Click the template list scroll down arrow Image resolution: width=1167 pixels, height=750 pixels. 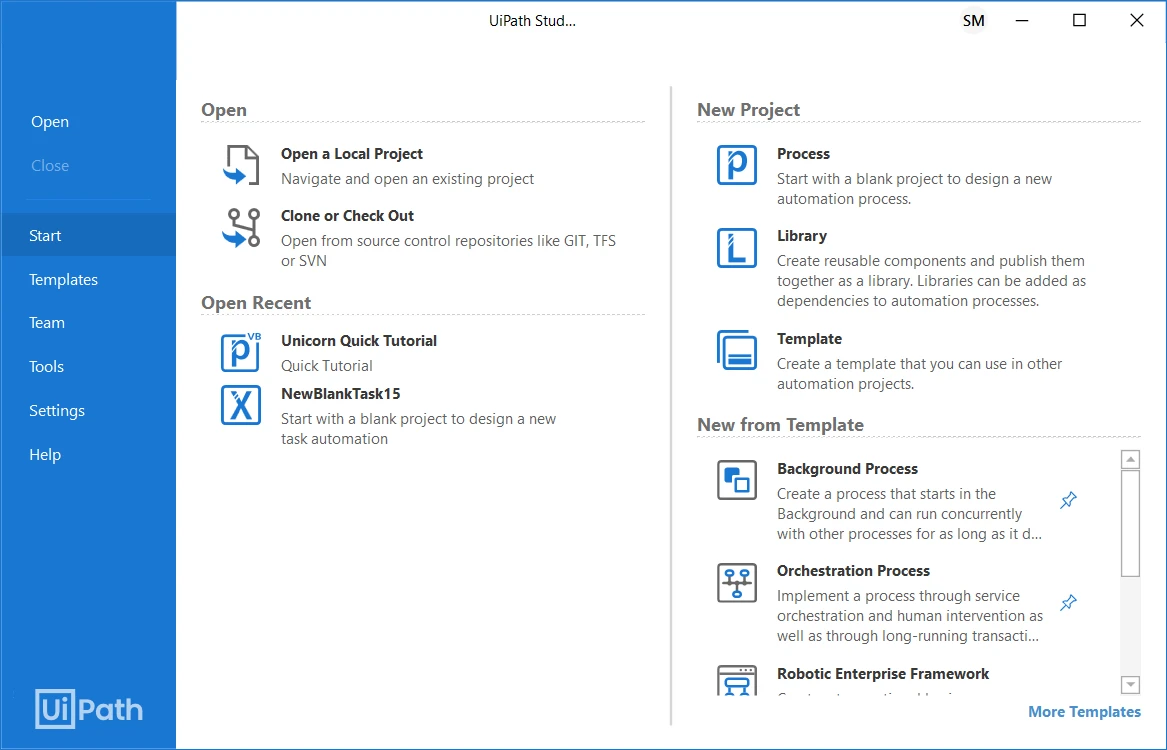[1131, 685]
